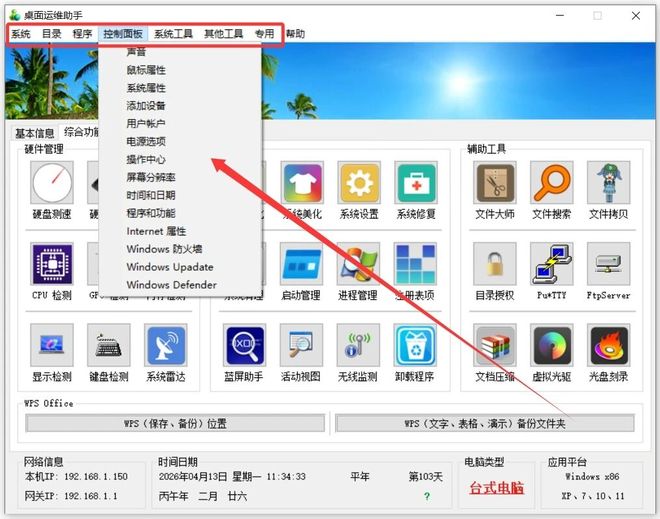The width and height of the screenshot is (660, 519).
Task: Click the 网关IP 192.168.1.1 text
Action: point(71,496)
